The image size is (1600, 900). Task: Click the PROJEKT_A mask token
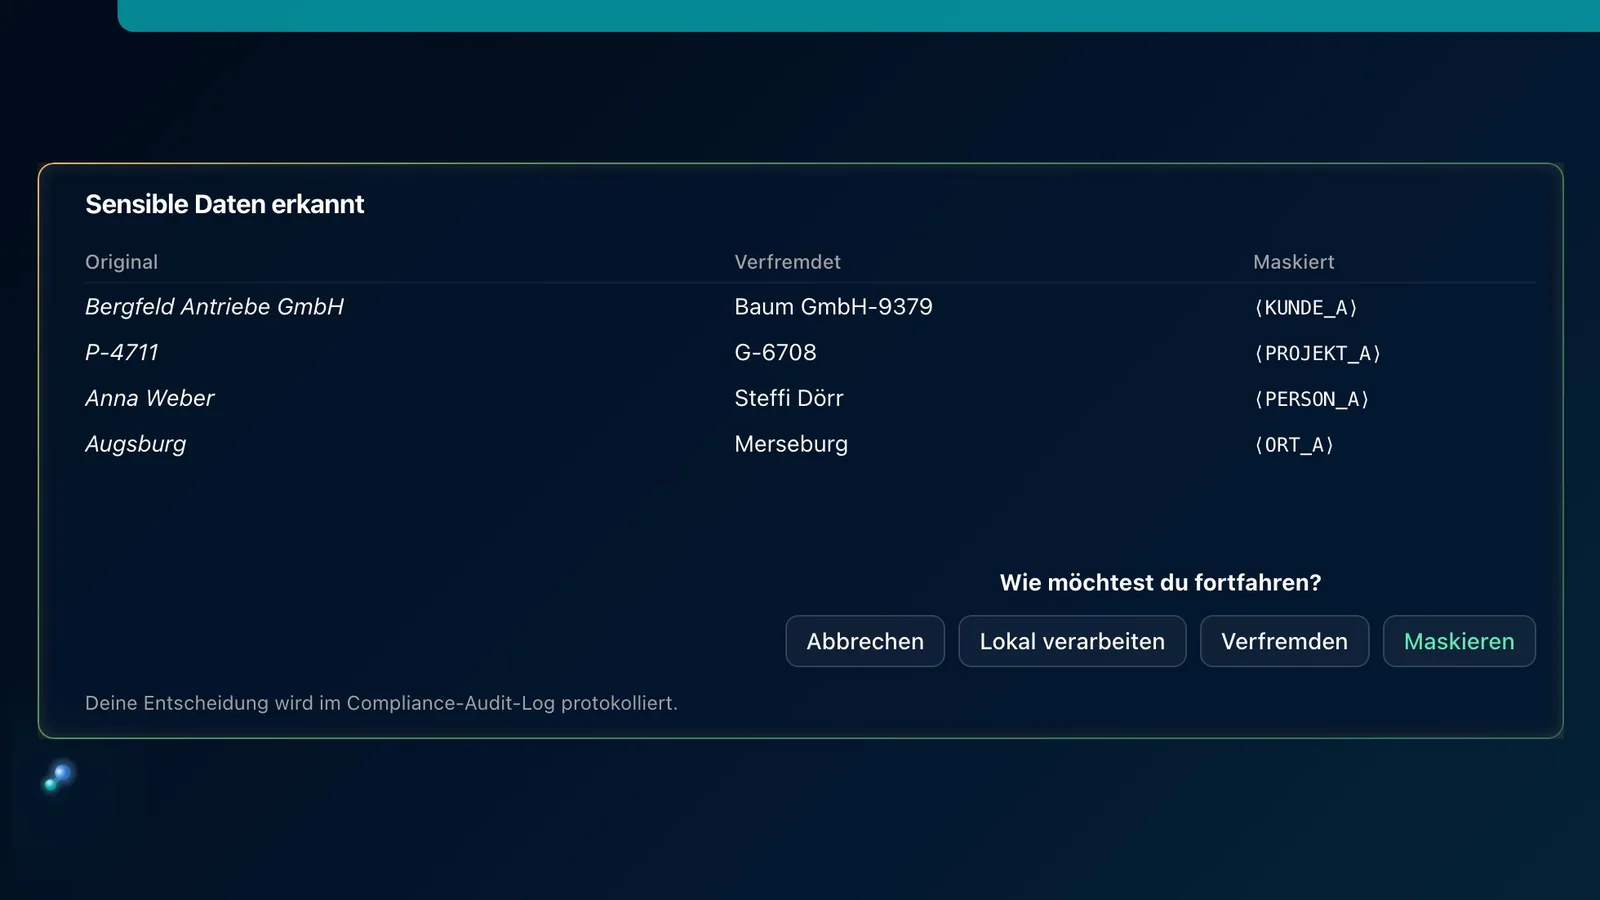pyautogui.click(x=1318, y=354)
